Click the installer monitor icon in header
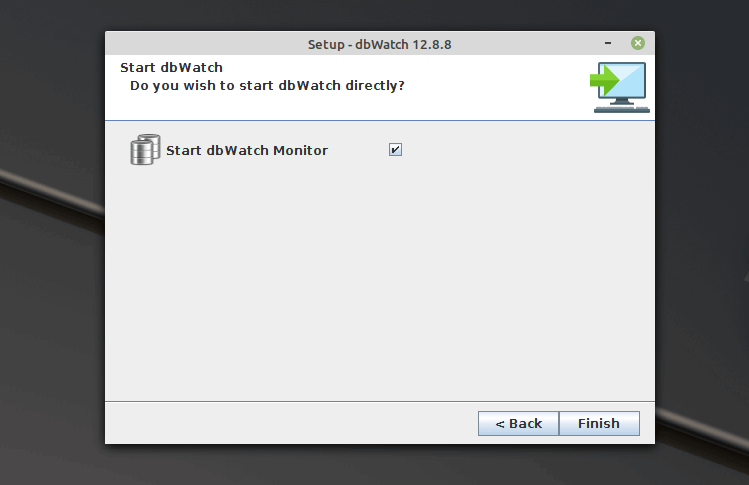This screenshot has height=485, width=749. [x=620, y=87]
